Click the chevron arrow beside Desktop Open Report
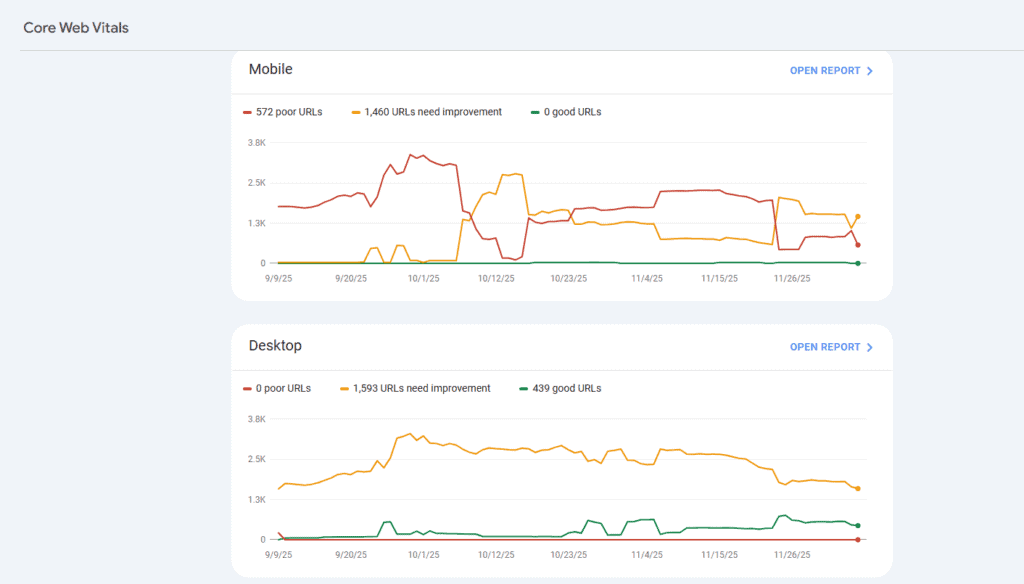1024x584 pixels. pos(870,347)
